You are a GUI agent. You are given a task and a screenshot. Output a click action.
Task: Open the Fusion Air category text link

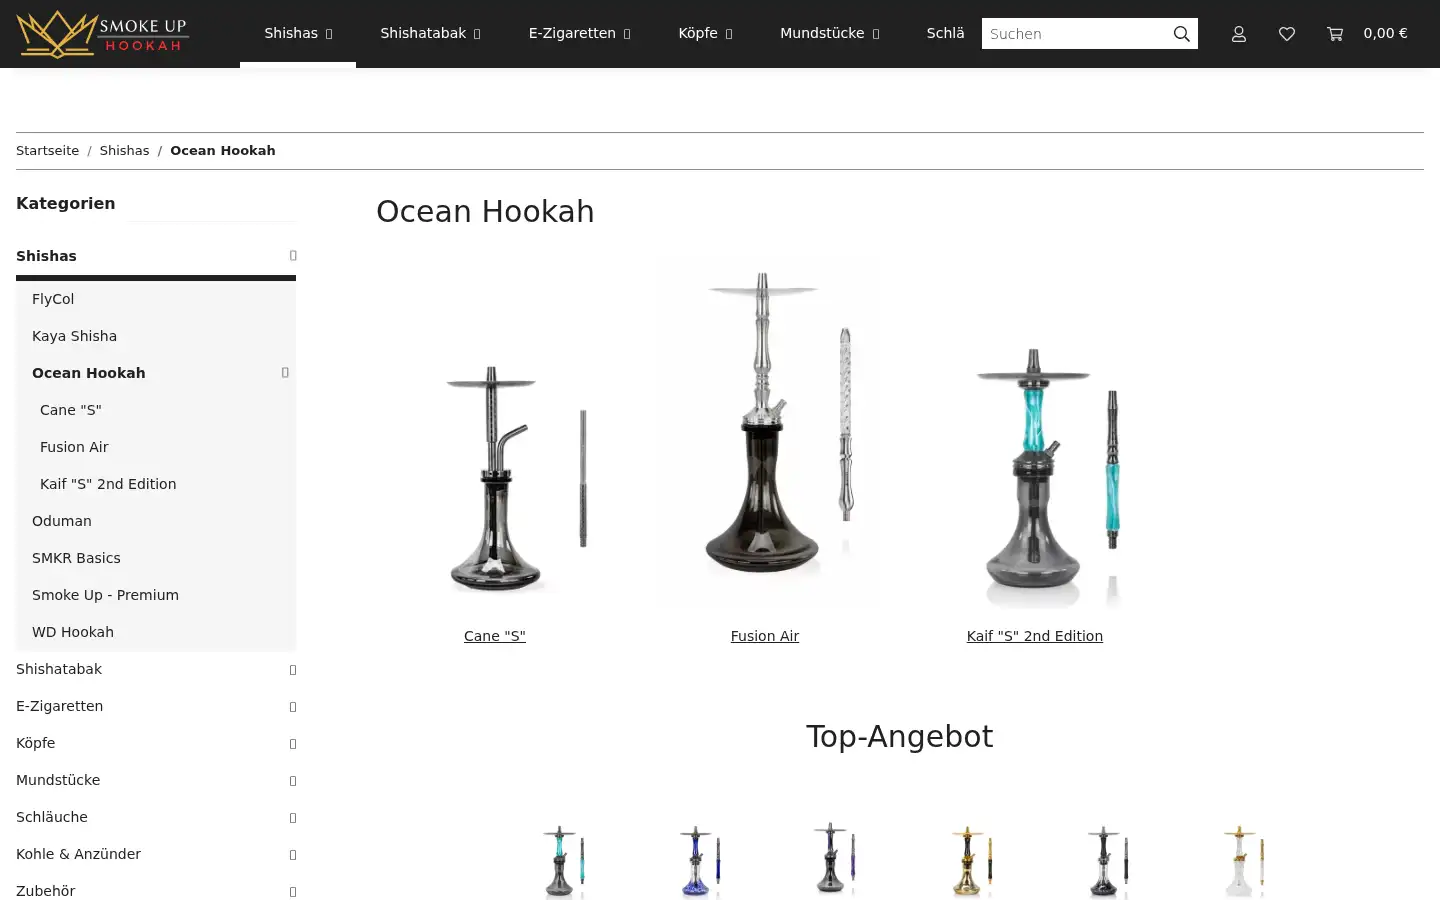(765, 636)
